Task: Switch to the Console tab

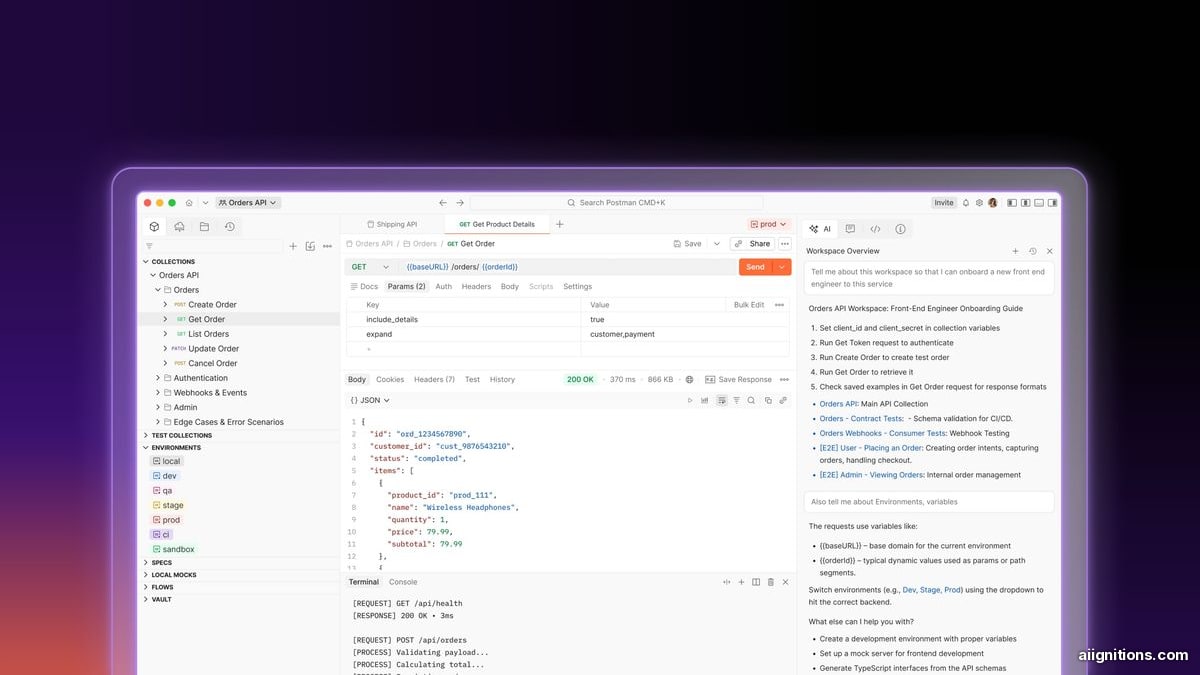Action: point(403,582)
